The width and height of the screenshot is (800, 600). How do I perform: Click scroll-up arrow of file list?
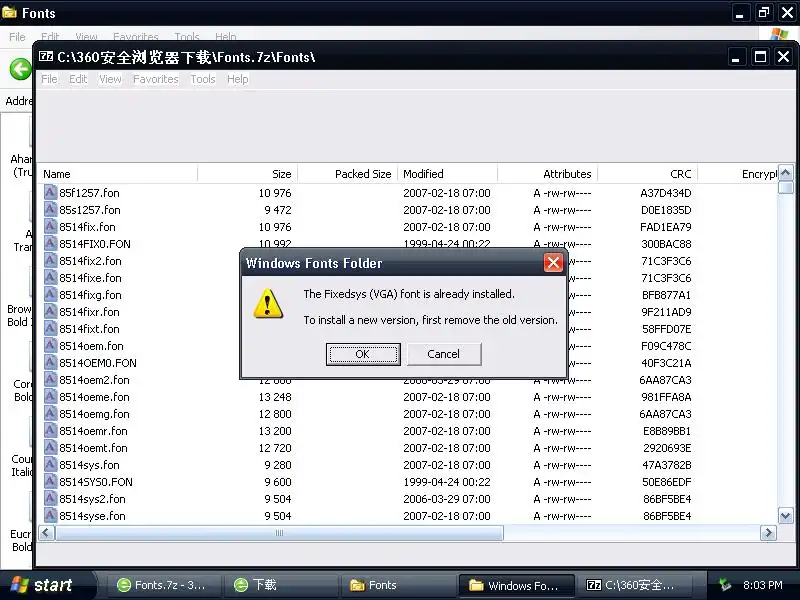[786, 173]
